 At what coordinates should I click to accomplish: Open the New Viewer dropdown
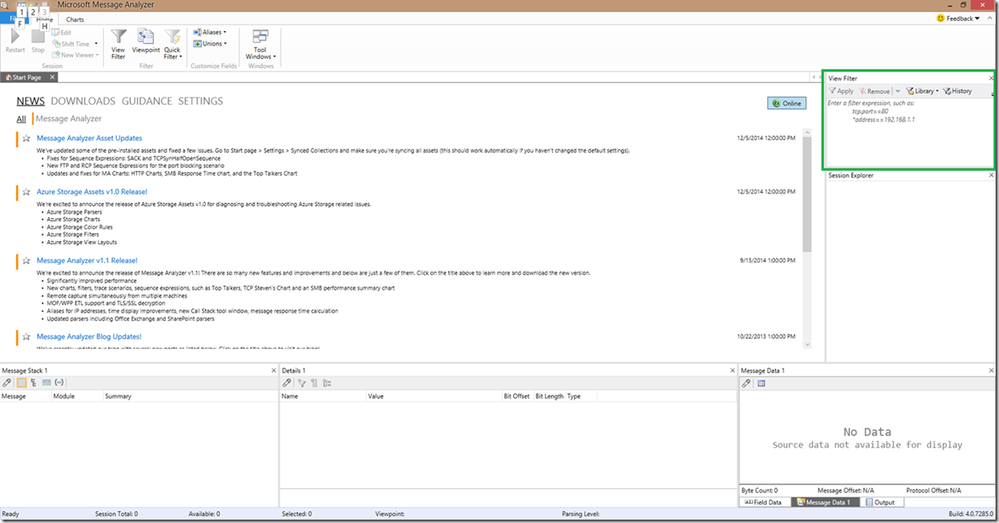[x=75, y=55]
